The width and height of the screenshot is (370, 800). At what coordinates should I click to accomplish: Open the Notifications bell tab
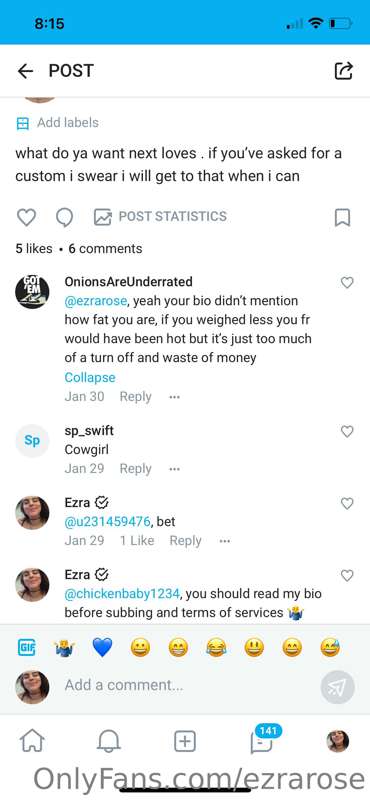point(108,741)
